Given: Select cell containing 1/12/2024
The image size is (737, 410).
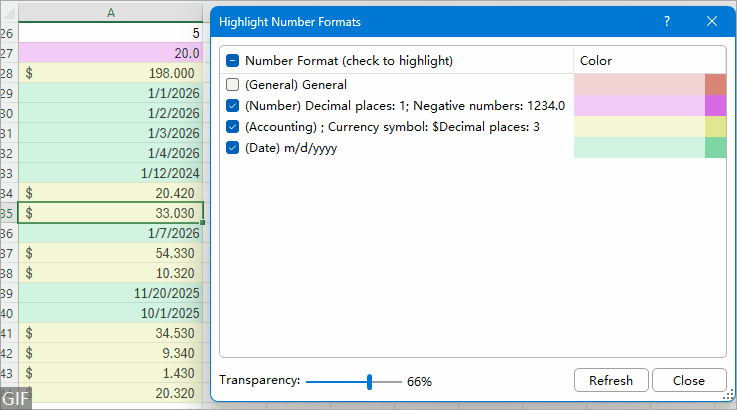Looking at the screenshot, I should click(x=110, y=172).
